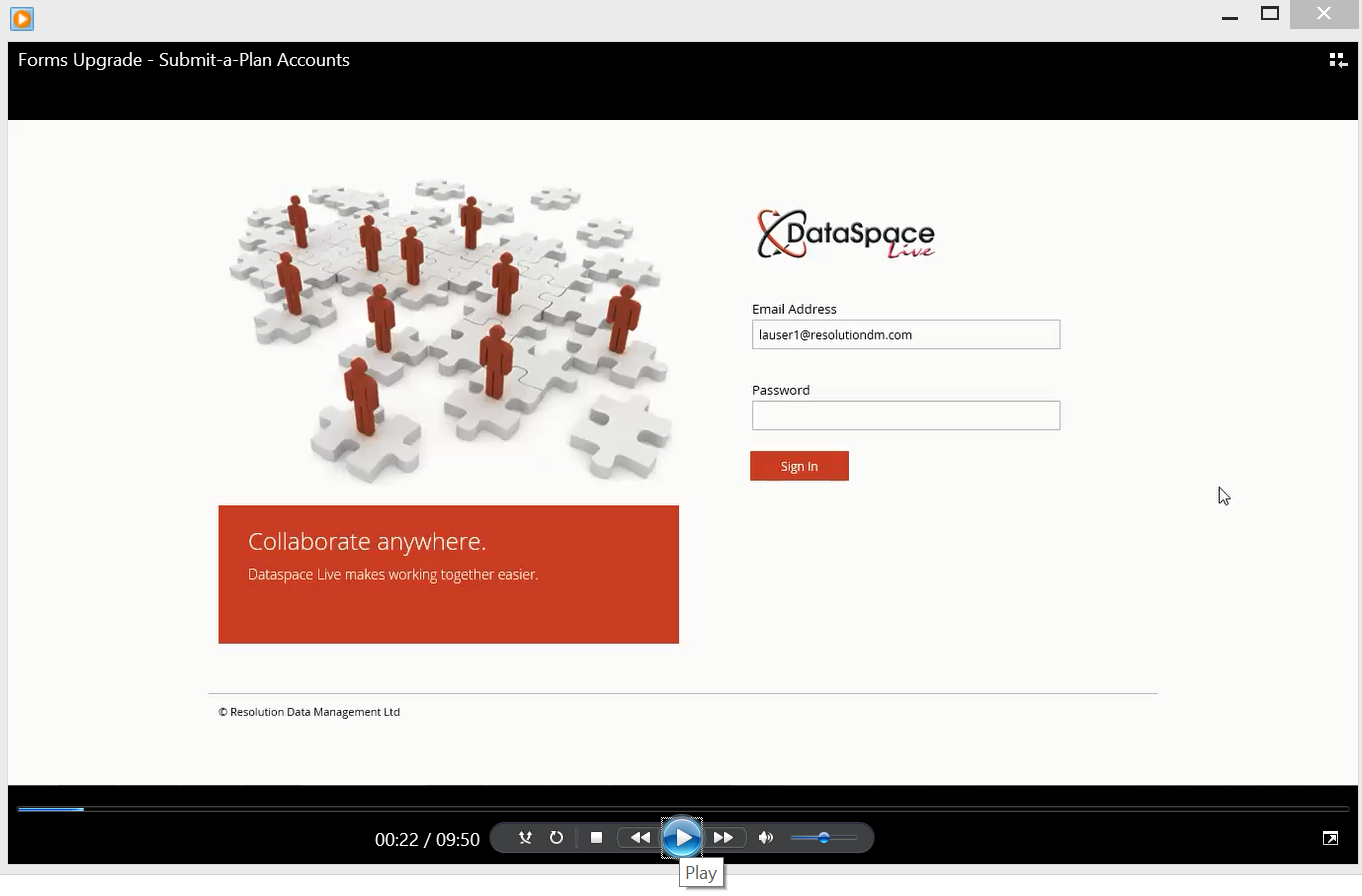Screen dimensions: 1362x896
Task: Click the Password field
Action: pos(906,416)
